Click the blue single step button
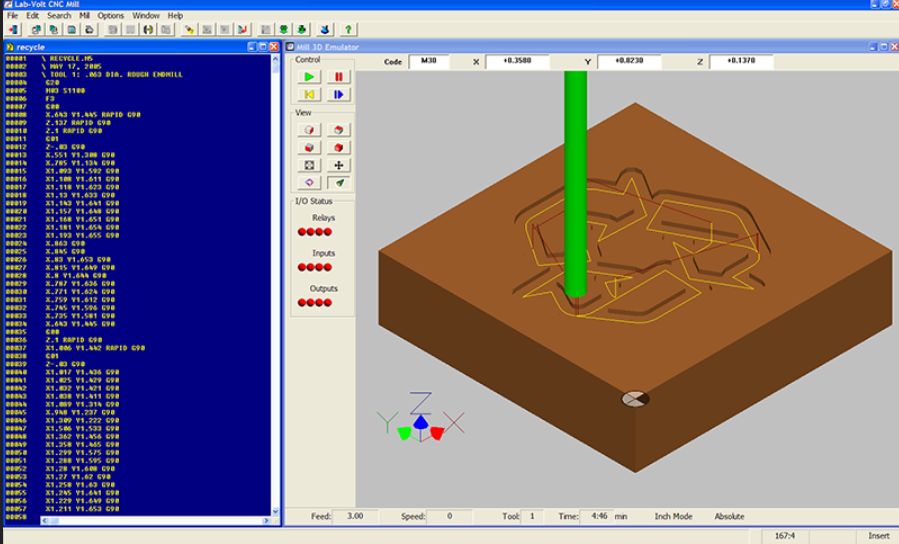Image resolution: width=899 pixels, height=544 pixels. pyautogui.click(x=338, y=95)
